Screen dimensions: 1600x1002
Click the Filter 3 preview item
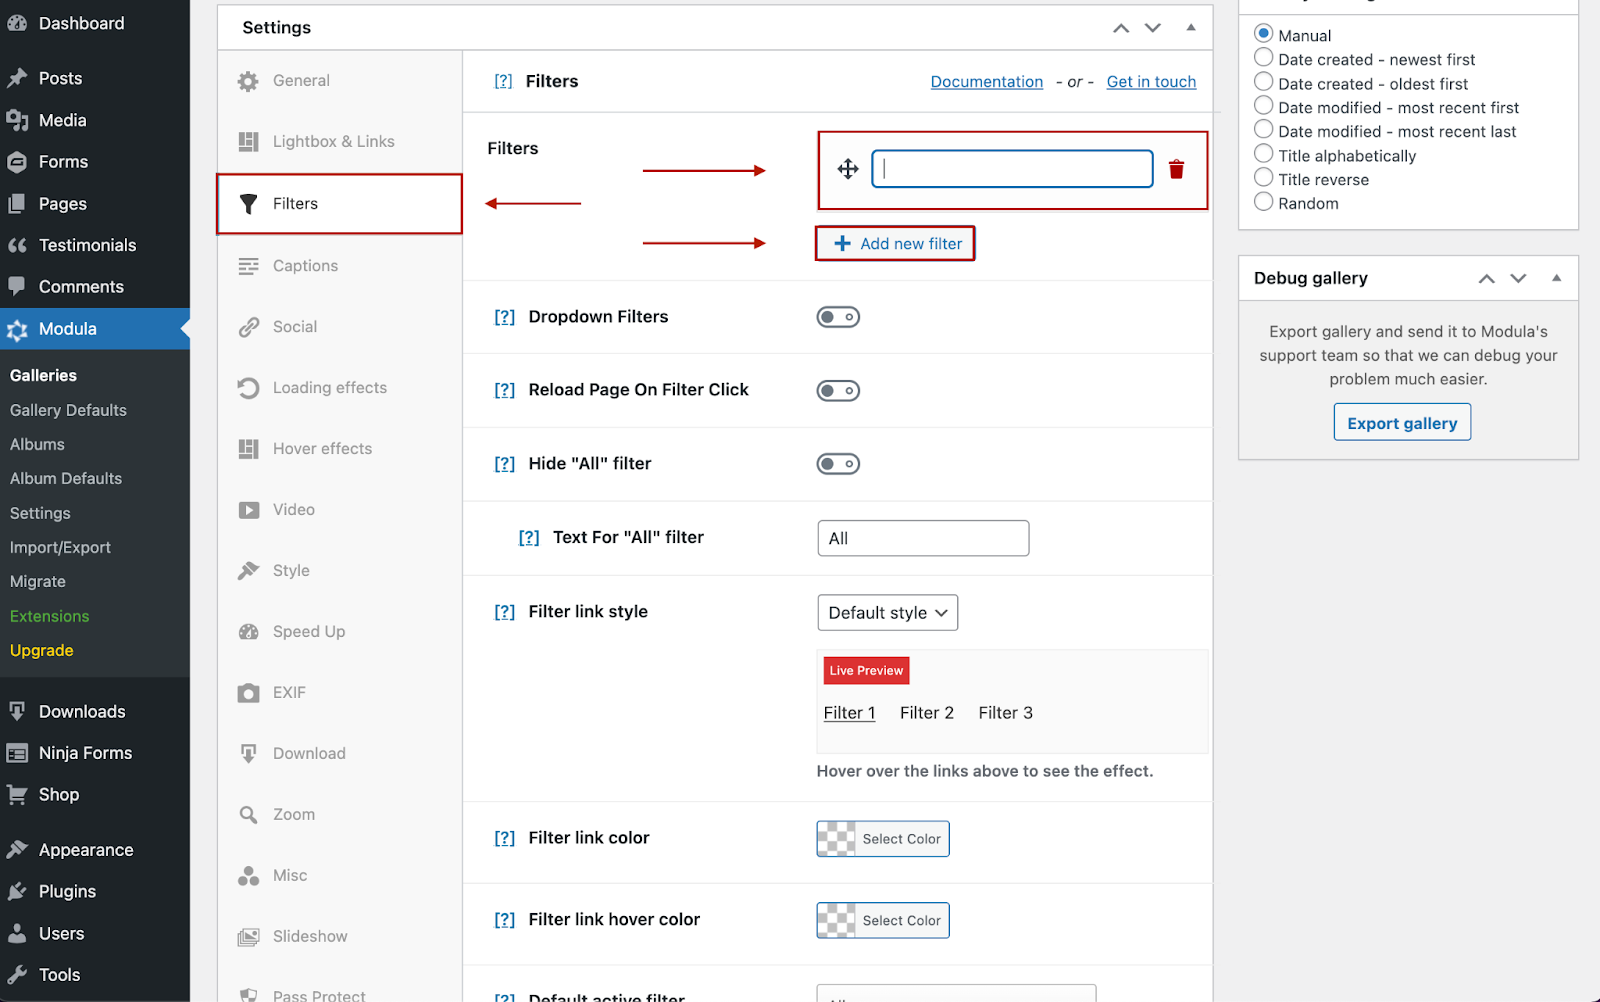pyautogui.click(x=1006, y=713)
